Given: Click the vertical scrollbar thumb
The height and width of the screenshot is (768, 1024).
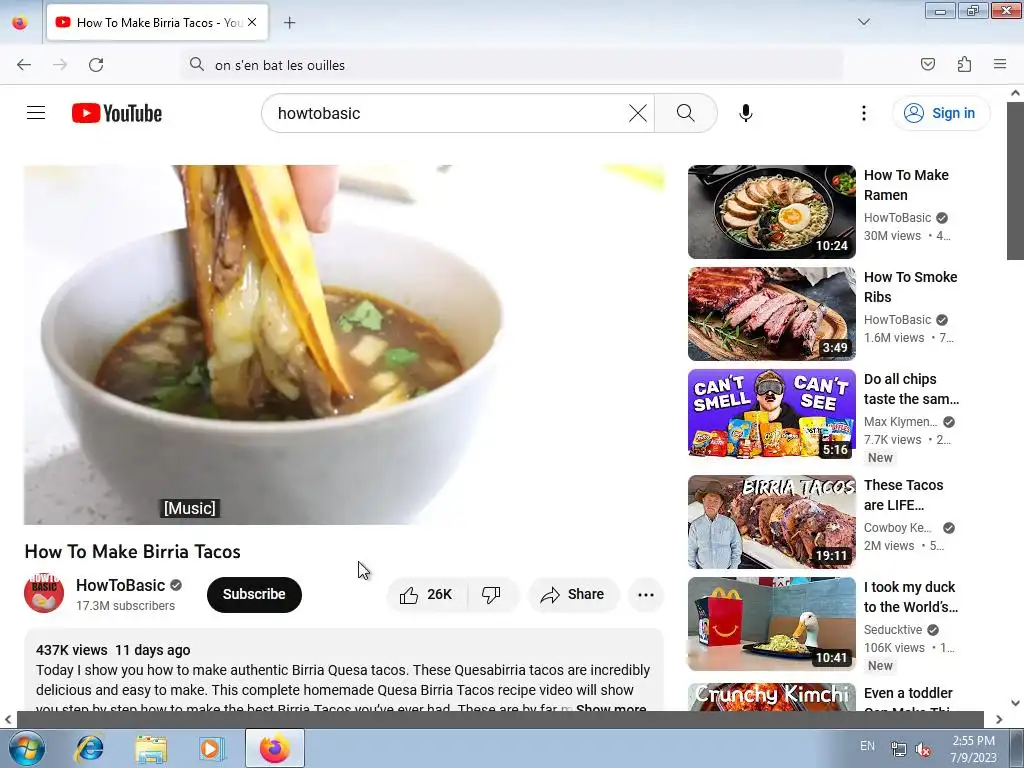Looking at the screenshot, I should 1015,181.
